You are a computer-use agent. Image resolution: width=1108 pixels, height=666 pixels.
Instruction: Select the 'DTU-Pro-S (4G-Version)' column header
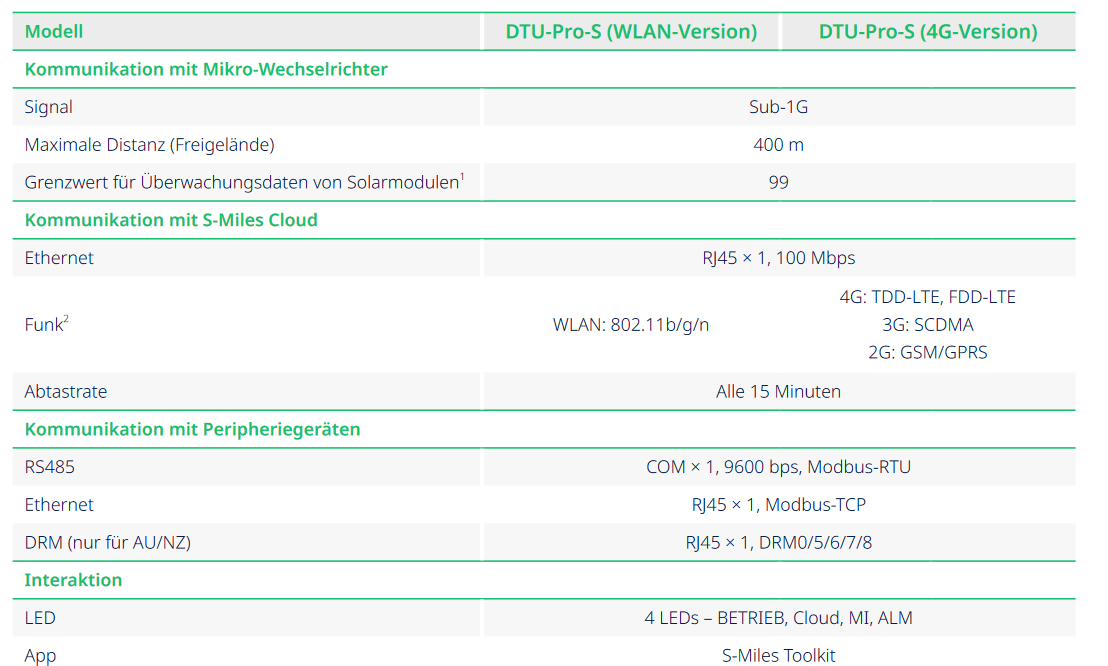(x=928, y=32)
